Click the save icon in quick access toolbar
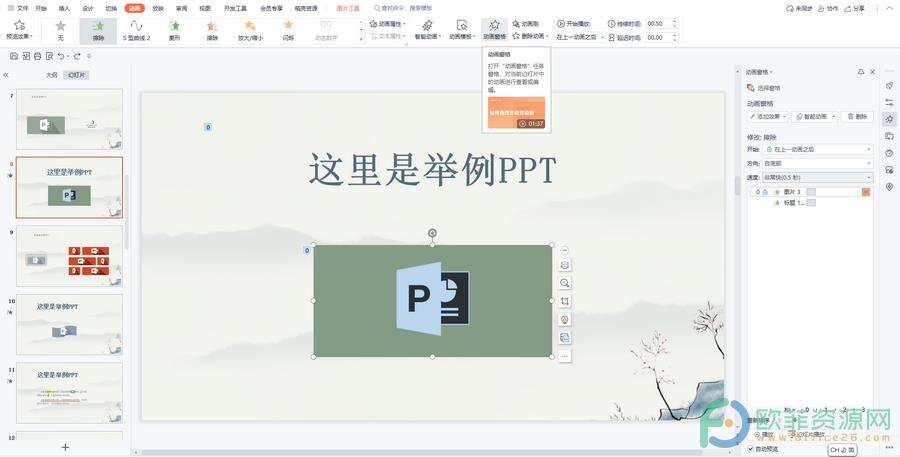This screenshot has height=457, width=900. [14, 56]
